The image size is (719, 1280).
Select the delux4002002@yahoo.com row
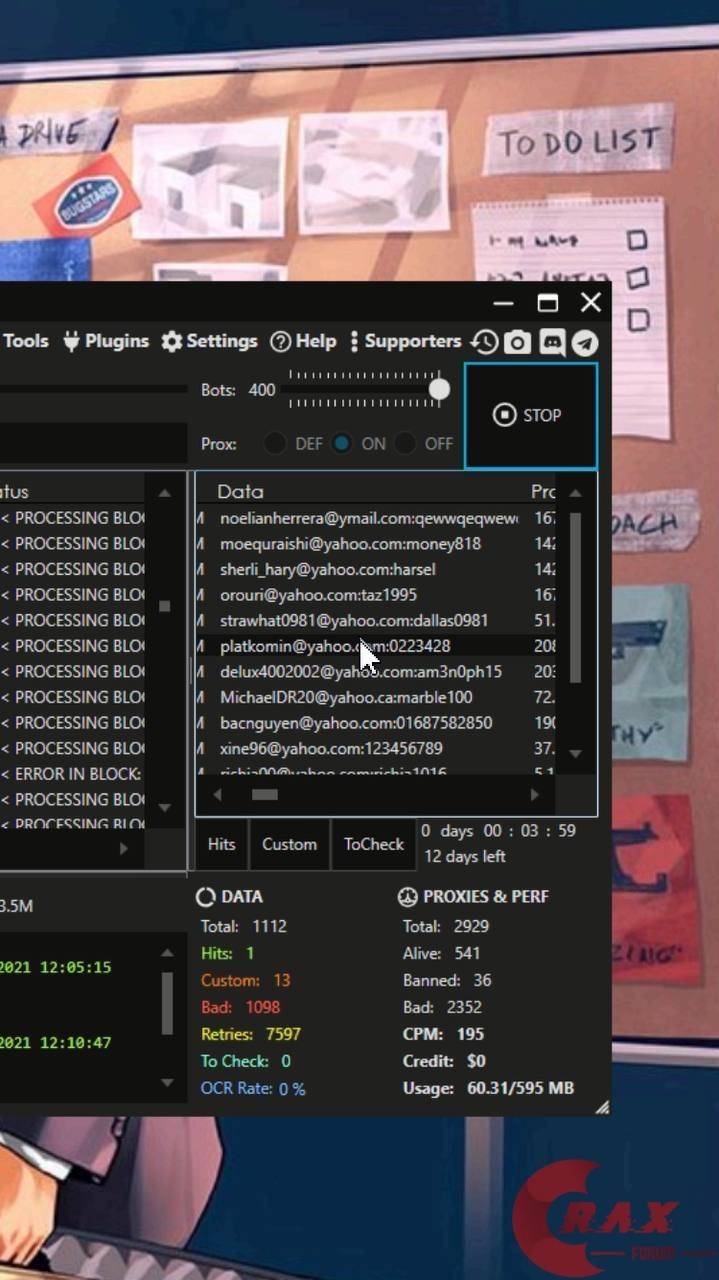[375, 672]
